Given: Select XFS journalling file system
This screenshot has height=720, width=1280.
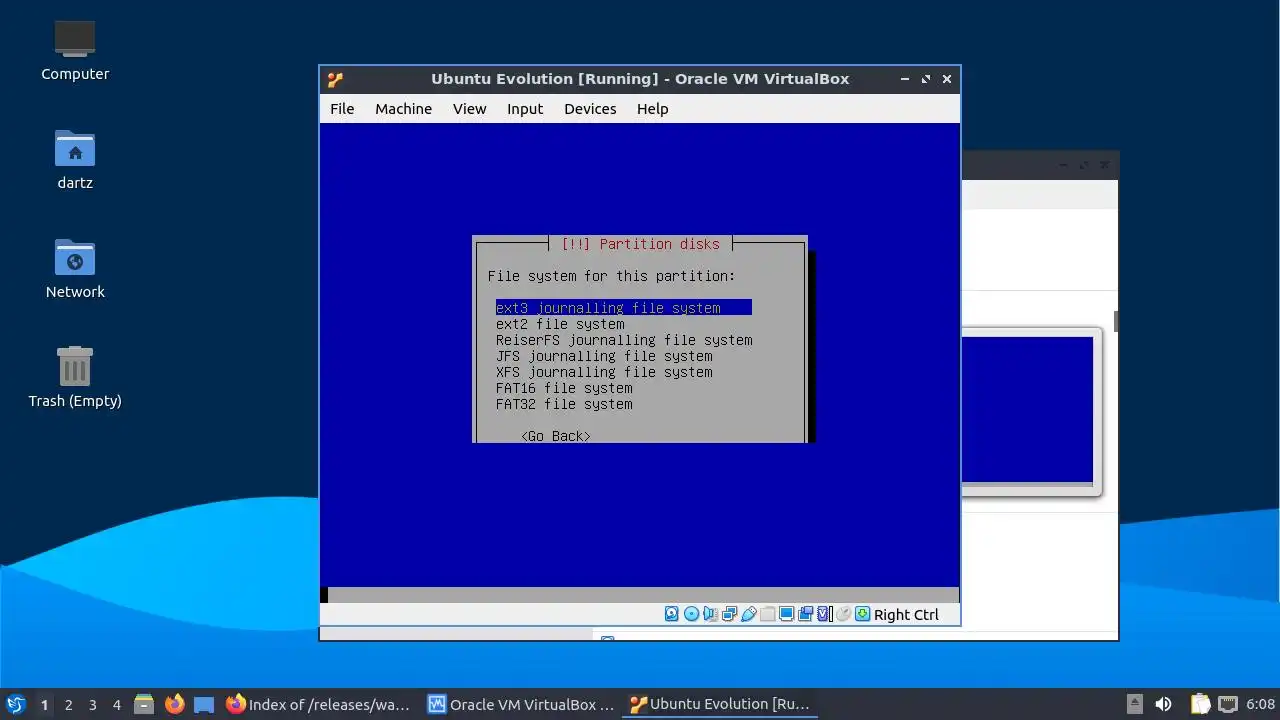Looking at the screenshot, I should click(x=604, y=372).
